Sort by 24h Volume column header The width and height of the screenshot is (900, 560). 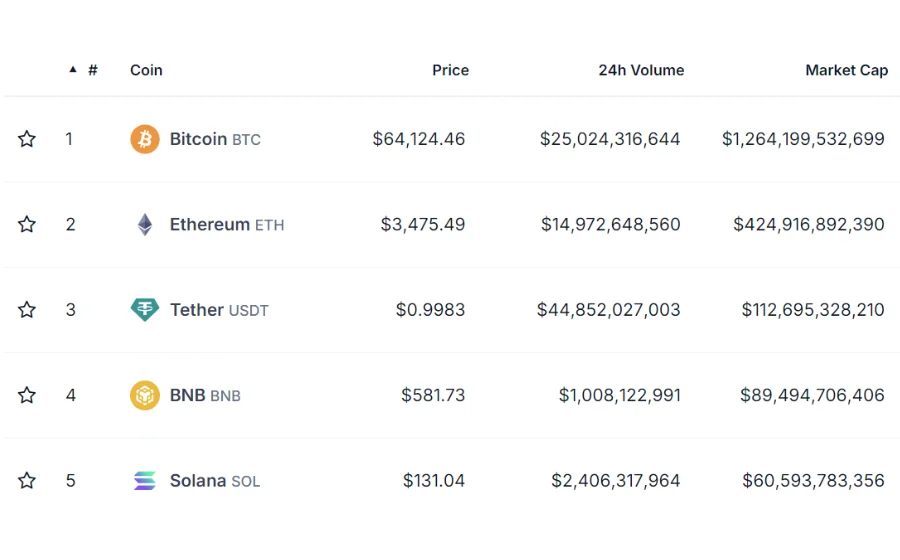pos(641,70)
